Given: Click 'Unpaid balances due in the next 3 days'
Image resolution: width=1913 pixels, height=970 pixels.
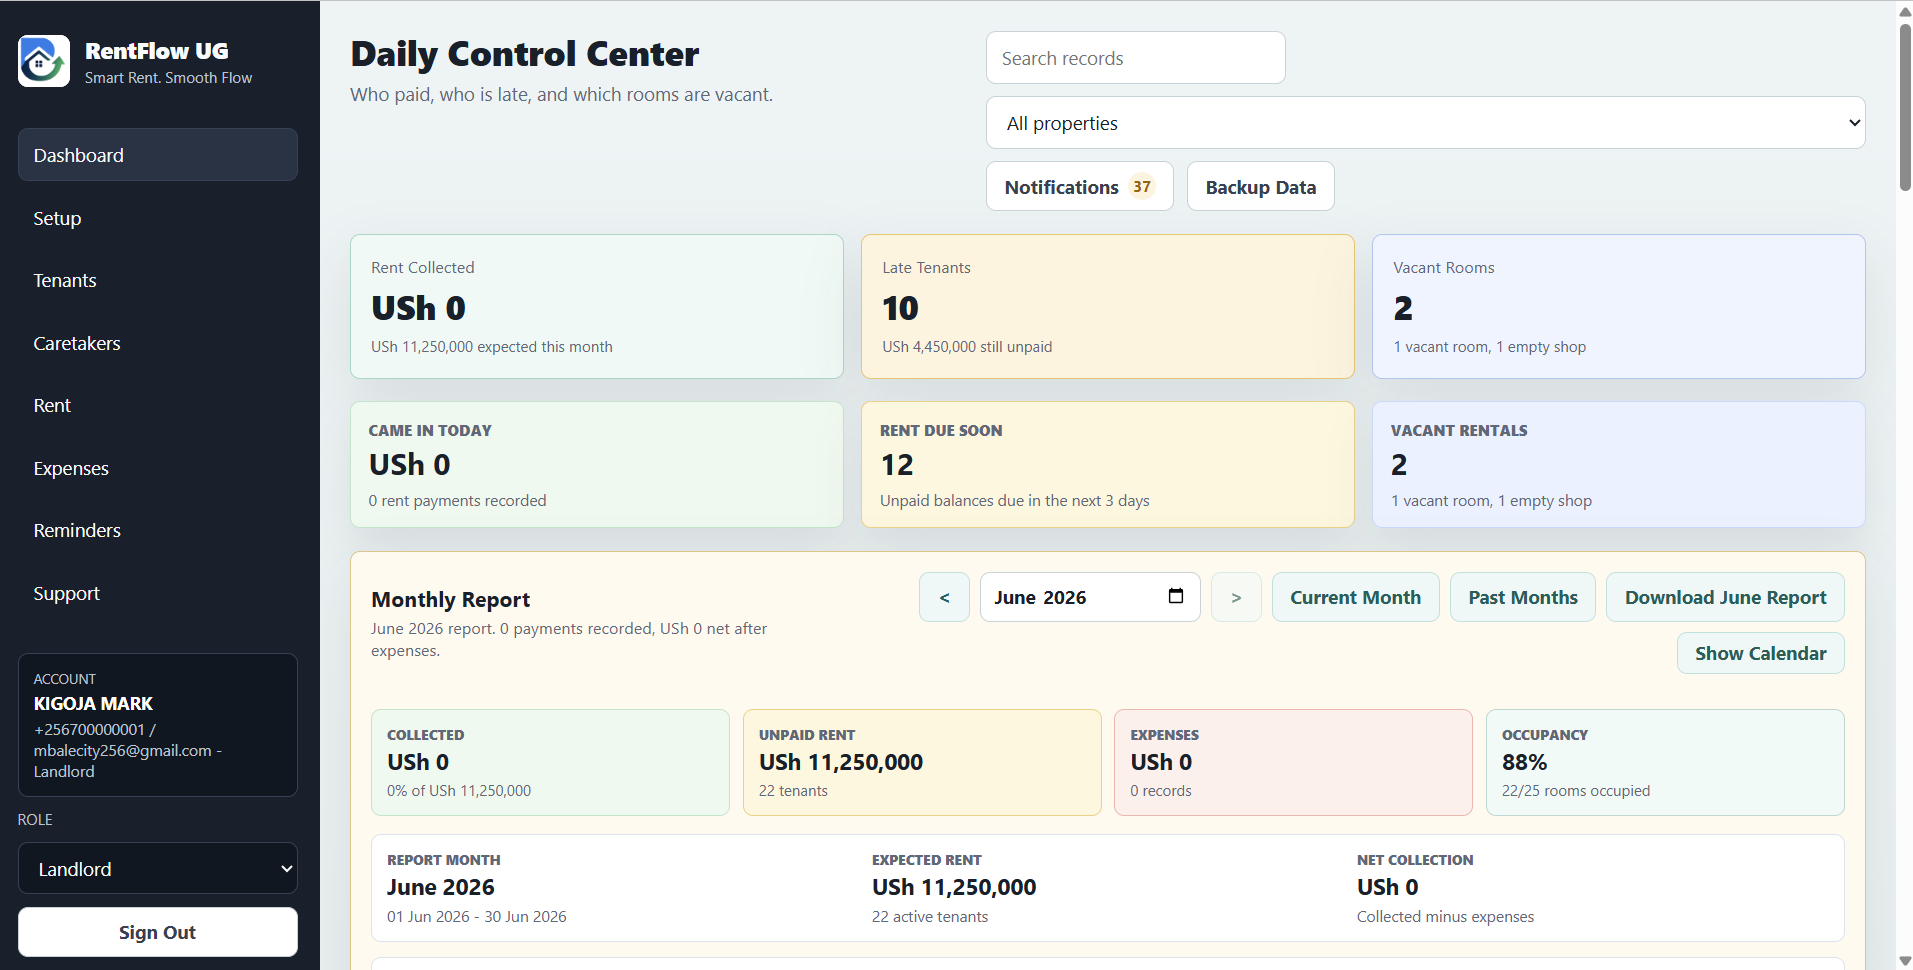Looking at the screenshot, I should [x=1015, y=500].
